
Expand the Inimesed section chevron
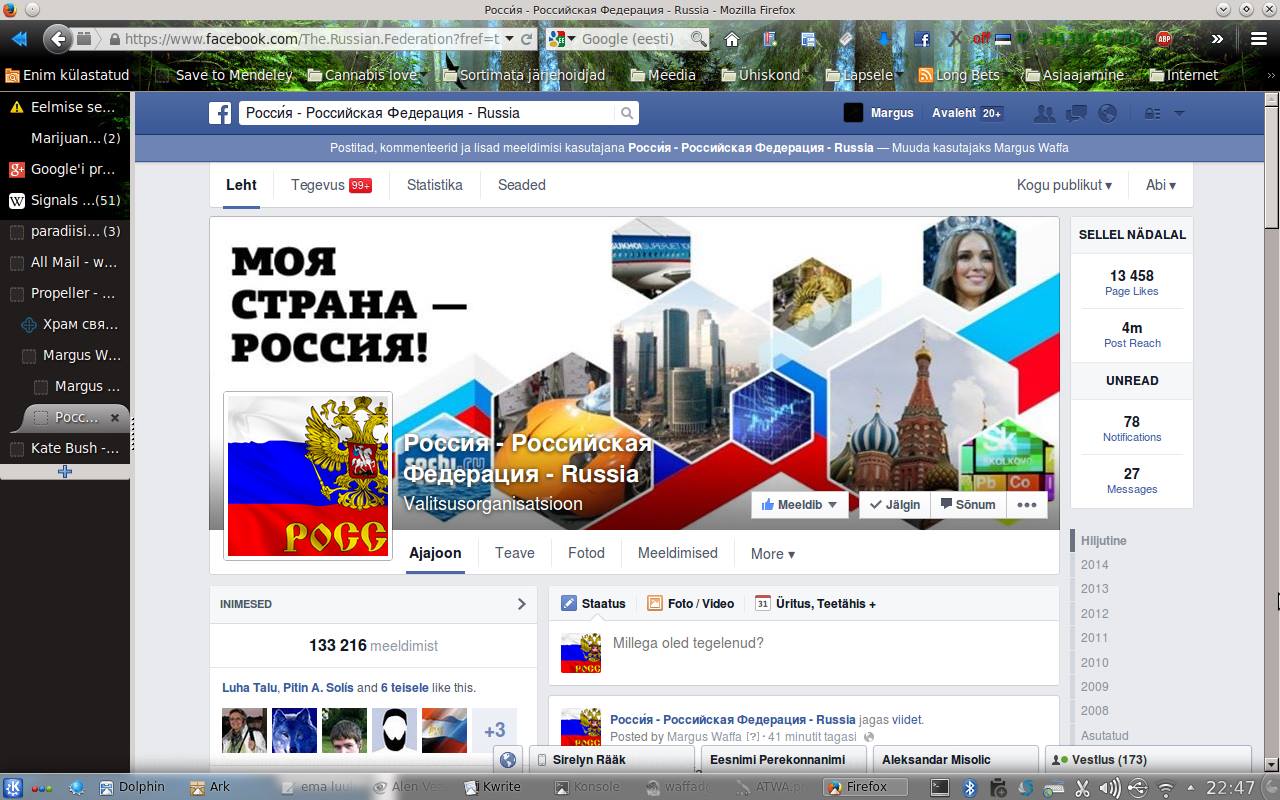[x=521, y=604]
